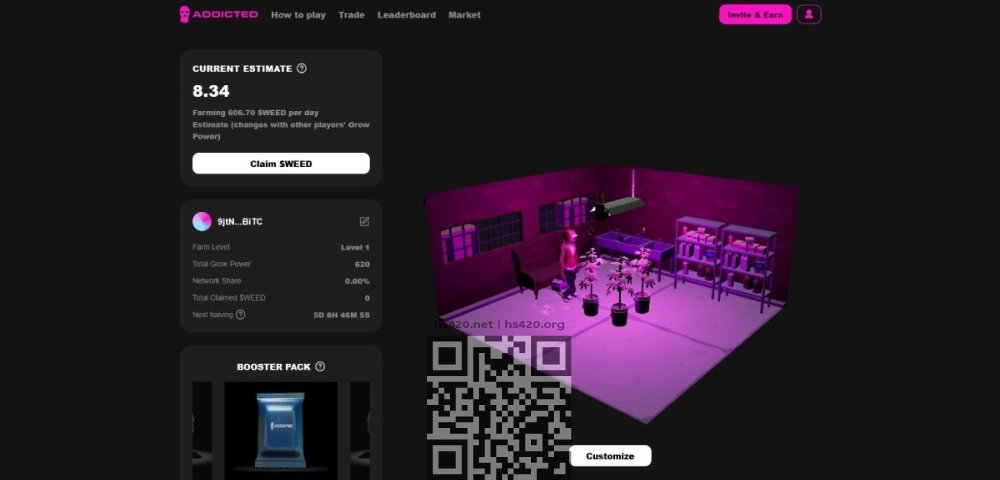Click the Customize room button

(x=610, y=456)
